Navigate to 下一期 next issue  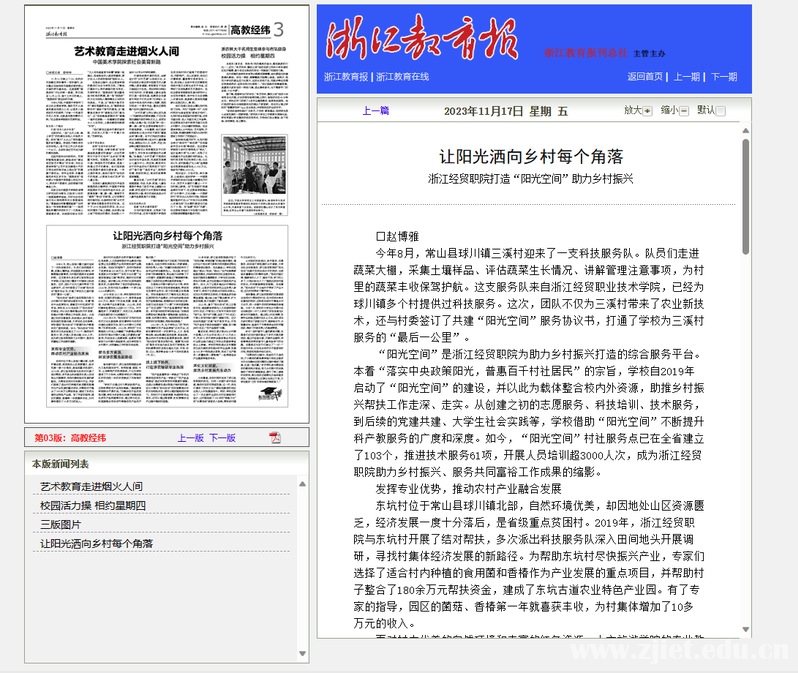tap(723, 76)
